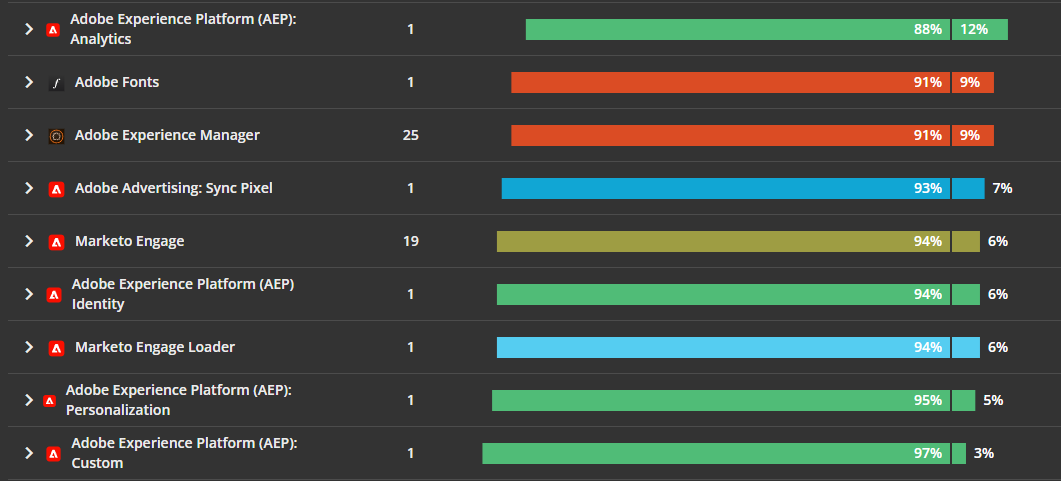This screenshot has width=1061, height=481.
Task: Click Adobe icon beside AEP Identity
Action: [x=54, y=295]
